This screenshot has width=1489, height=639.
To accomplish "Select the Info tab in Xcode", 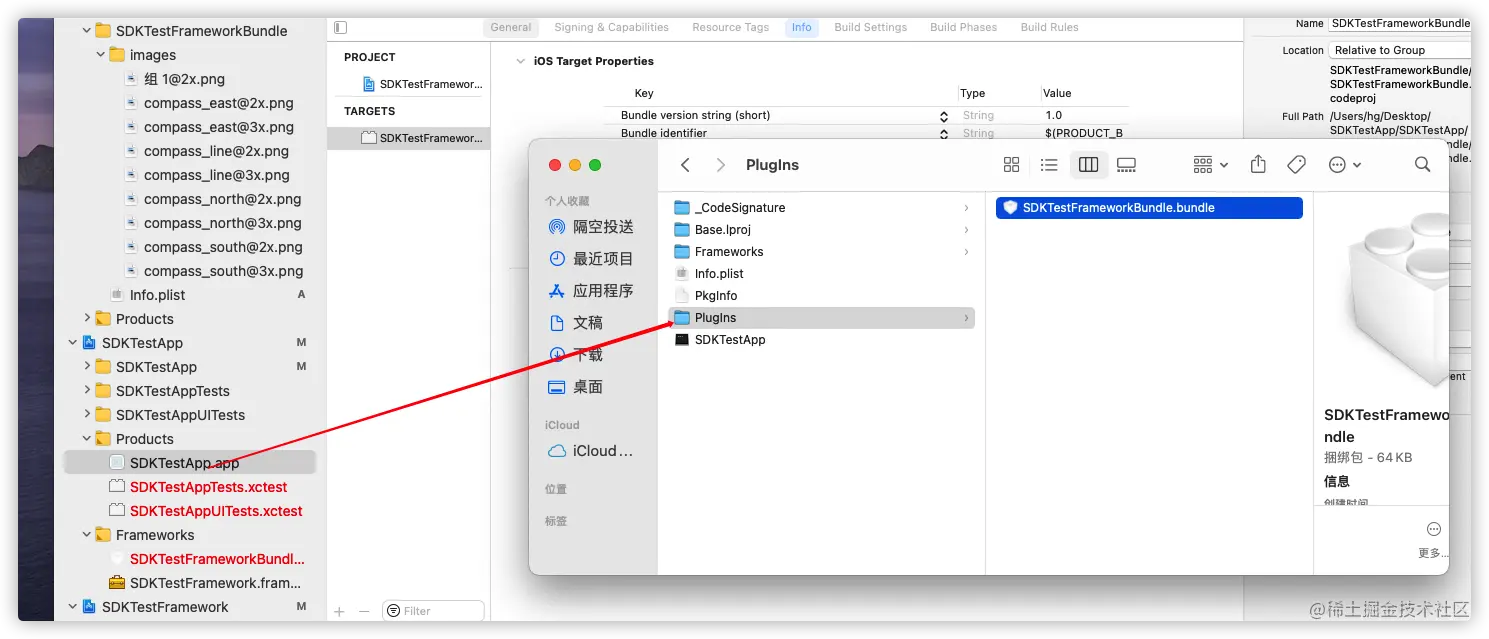I will 802,28.
